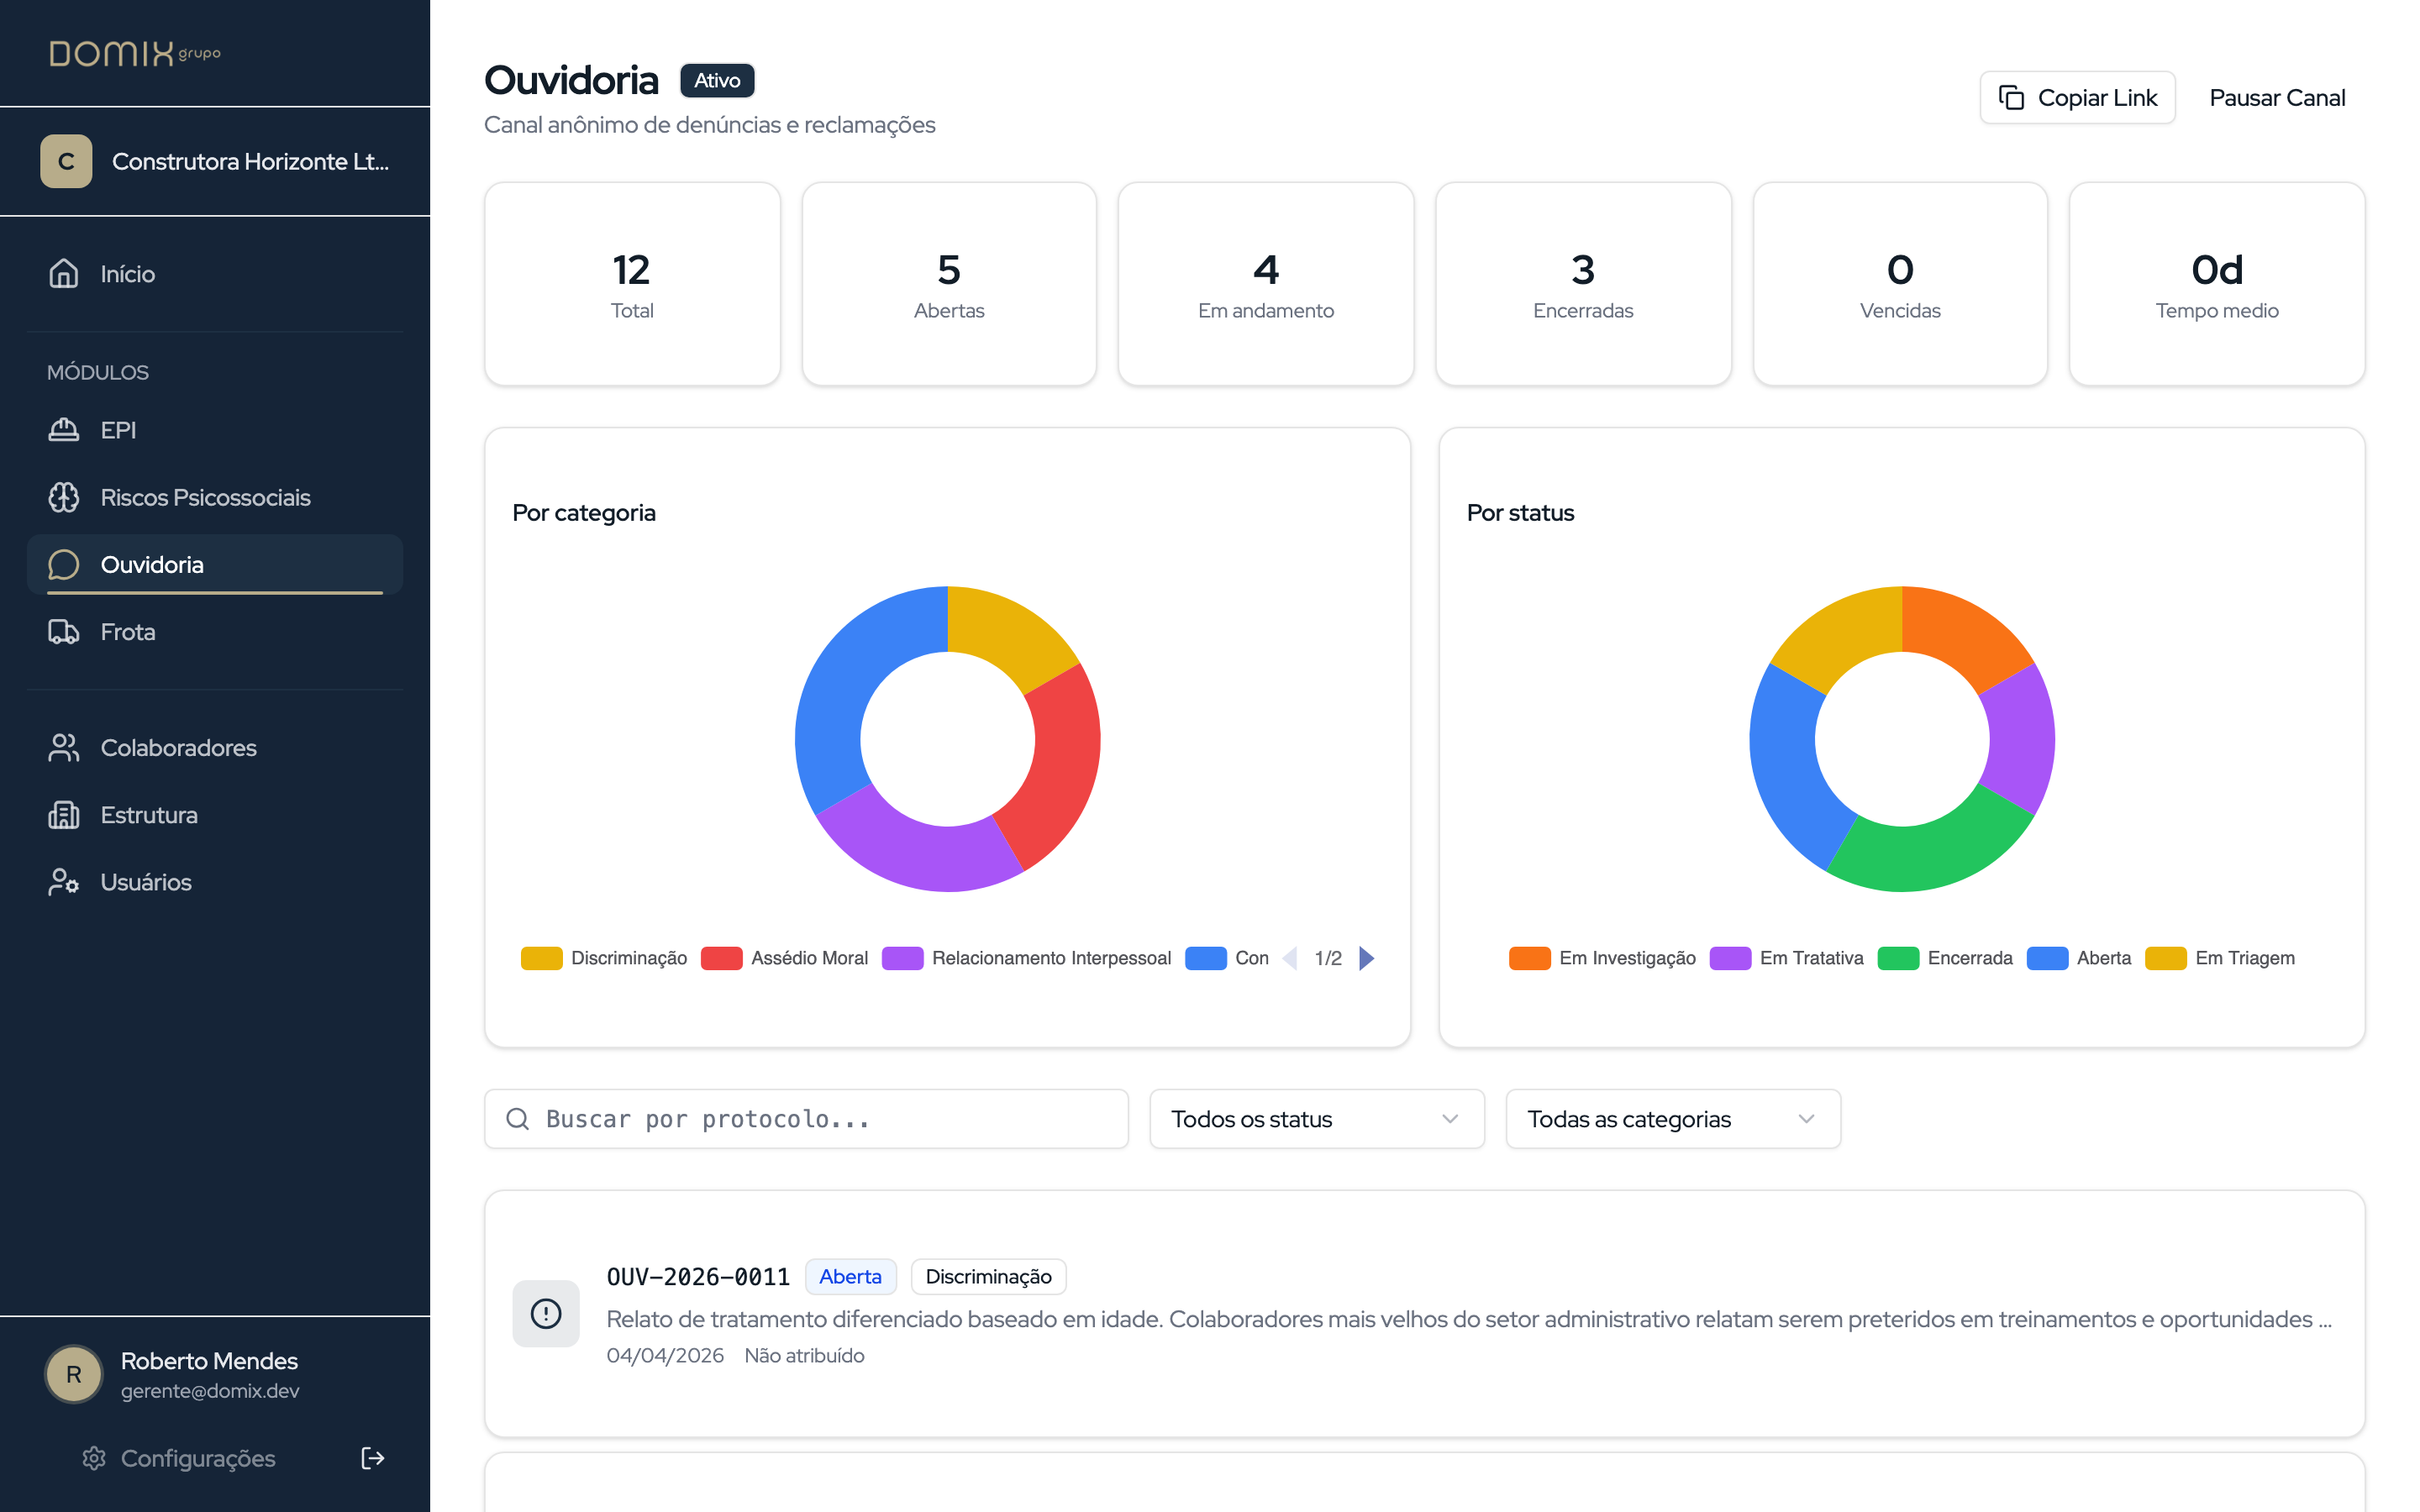Screen dimensions: 2420x1512
Task: Click the alert icon on OUV-2026-0011 row
Action: point(546,1313)
